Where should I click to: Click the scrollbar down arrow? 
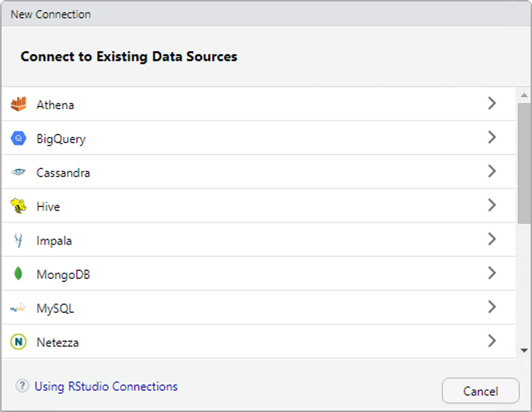(x=524, y=351)
